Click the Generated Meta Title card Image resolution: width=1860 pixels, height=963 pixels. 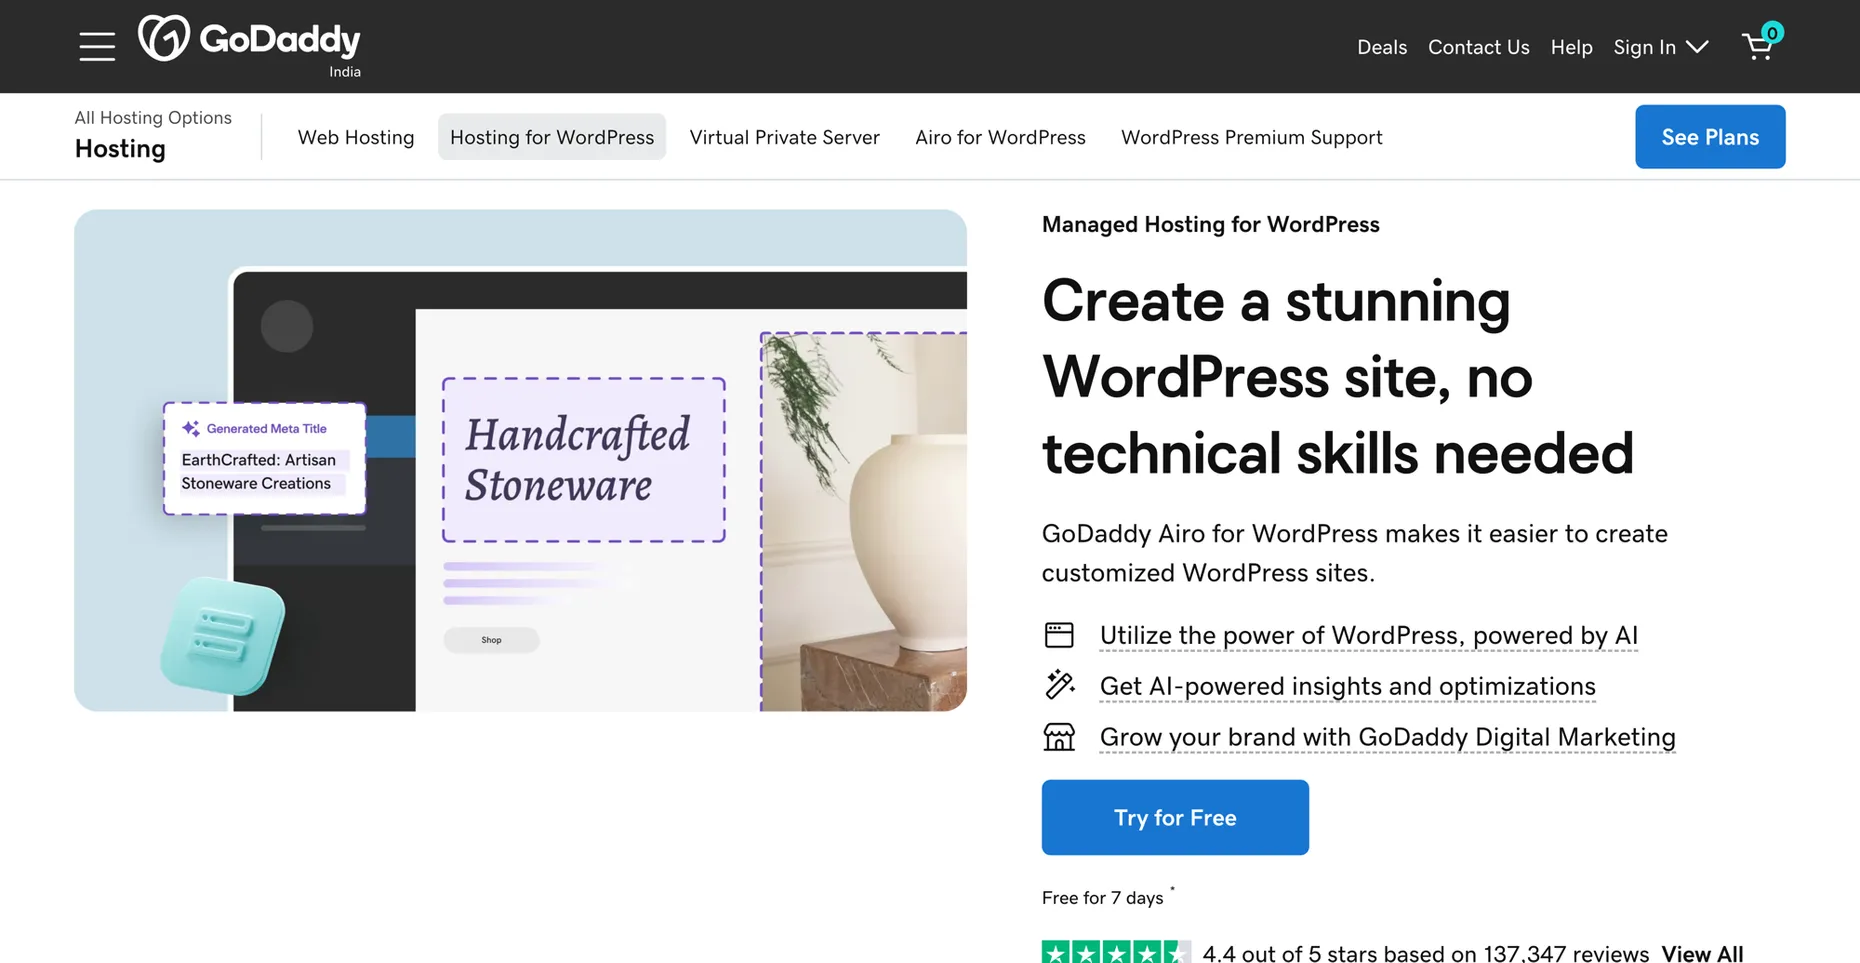tap(265, 459)
